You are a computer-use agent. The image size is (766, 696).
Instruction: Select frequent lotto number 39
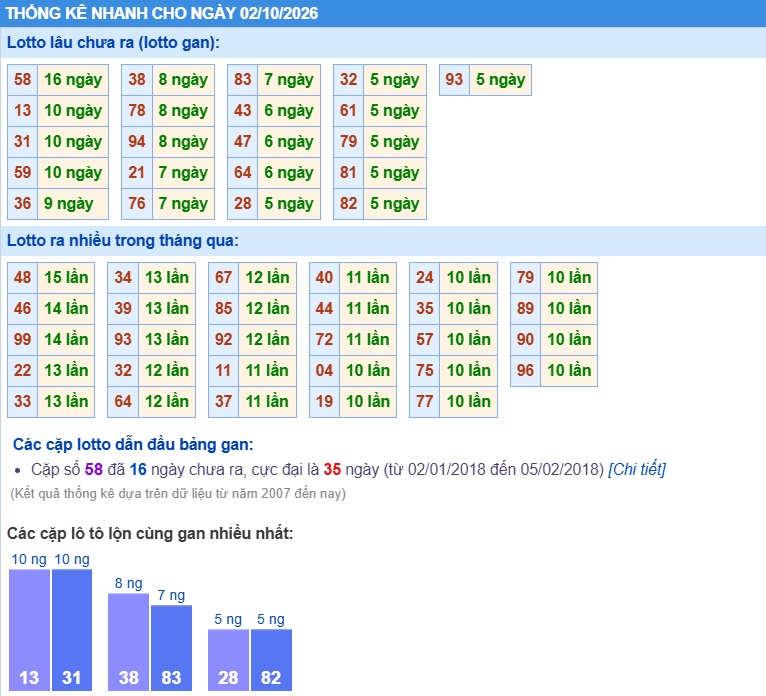point(123,309)
